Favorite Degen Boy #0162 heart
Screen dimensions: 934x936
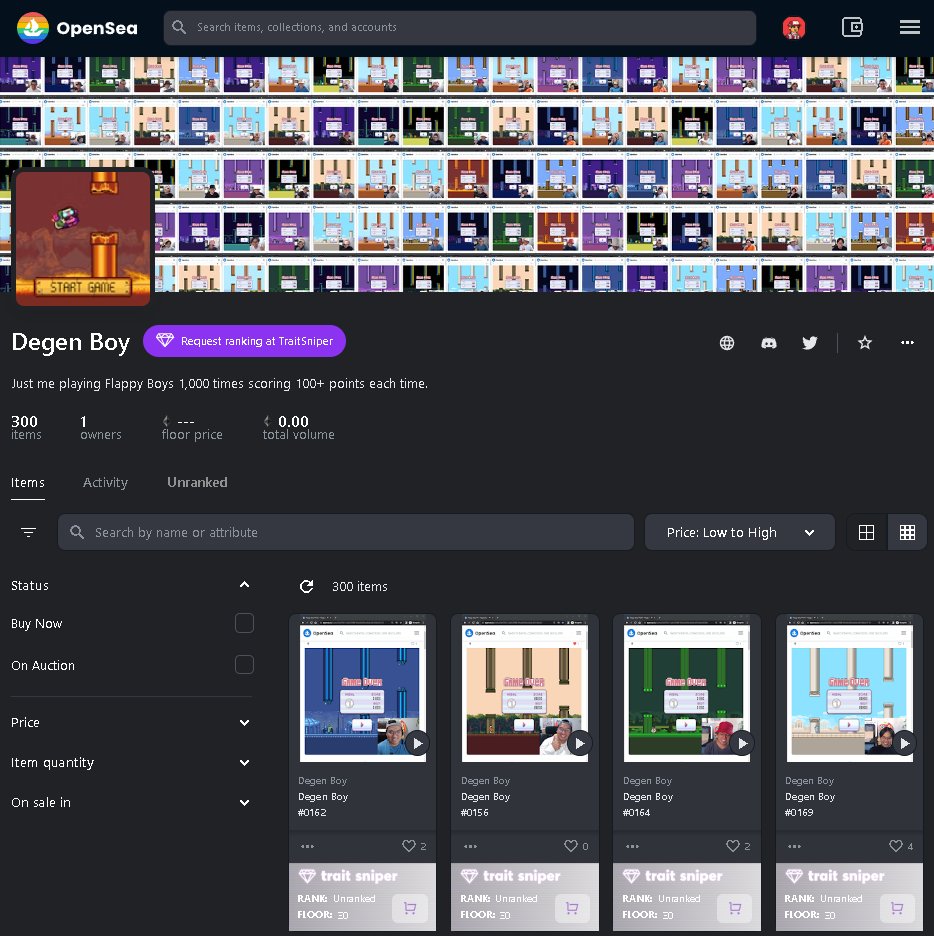408,846
